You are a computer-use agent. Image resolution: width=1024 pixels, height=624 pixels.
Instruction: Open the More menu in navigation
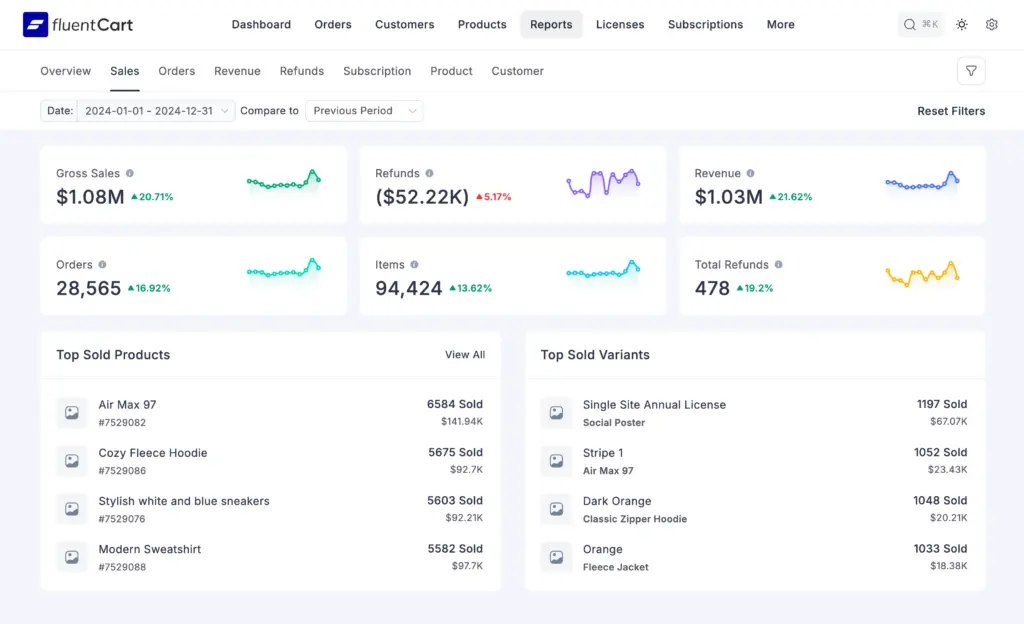click(780, 25)
